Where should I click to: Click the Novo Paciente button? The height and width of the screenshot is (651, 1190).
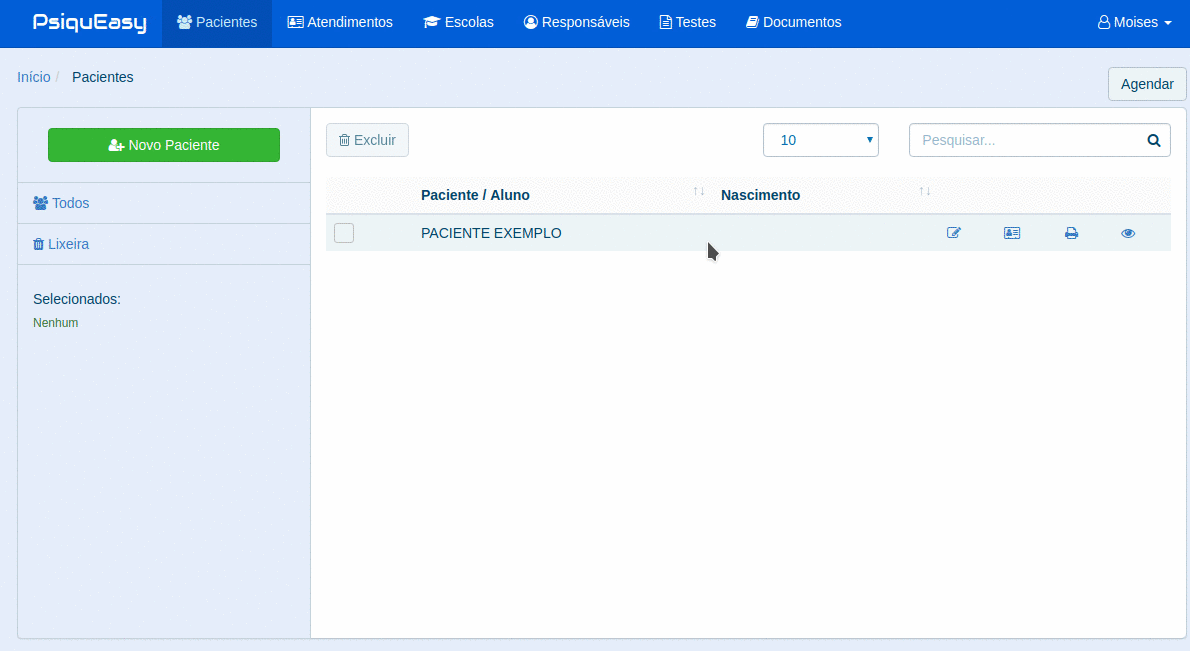click(164, 145)
